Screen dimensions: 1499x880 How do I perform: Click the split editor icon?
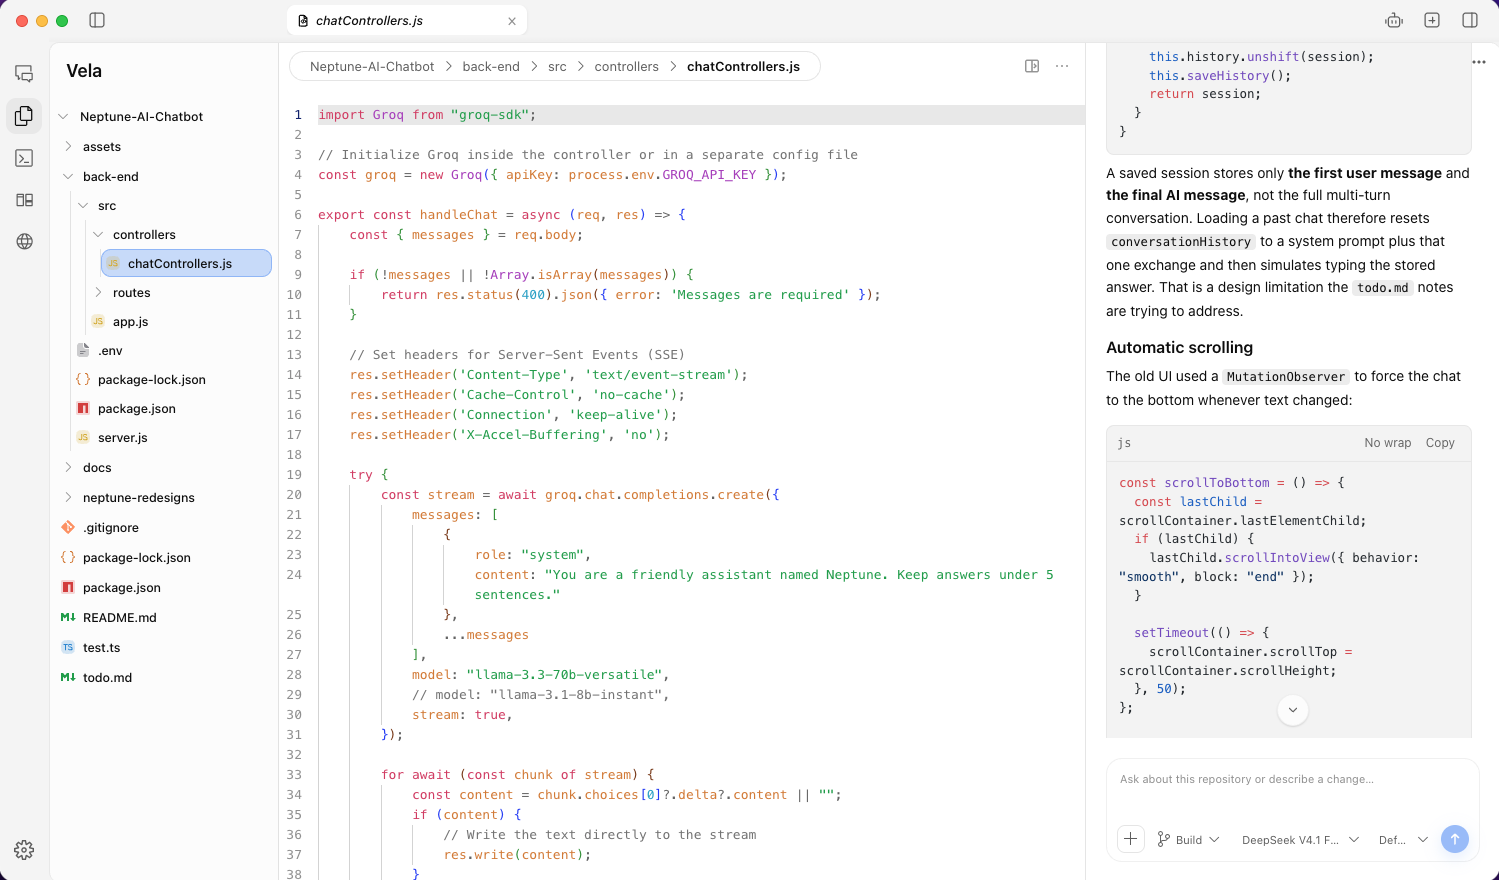click(x=1032, y=66)
